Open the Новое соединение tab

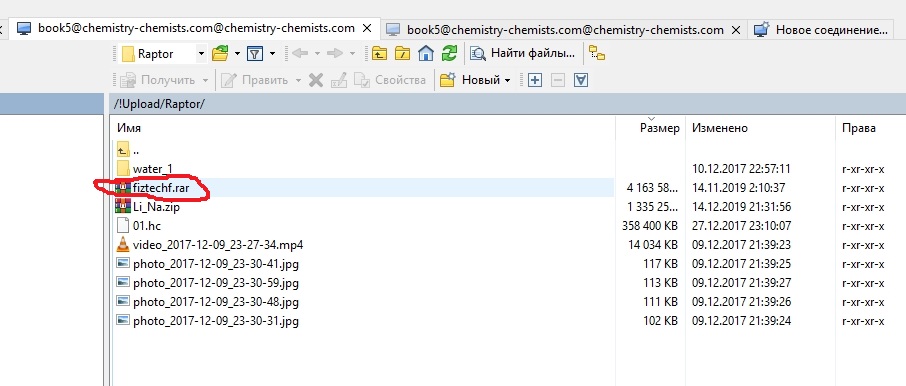pyautogui.click(x=822, y=29)
